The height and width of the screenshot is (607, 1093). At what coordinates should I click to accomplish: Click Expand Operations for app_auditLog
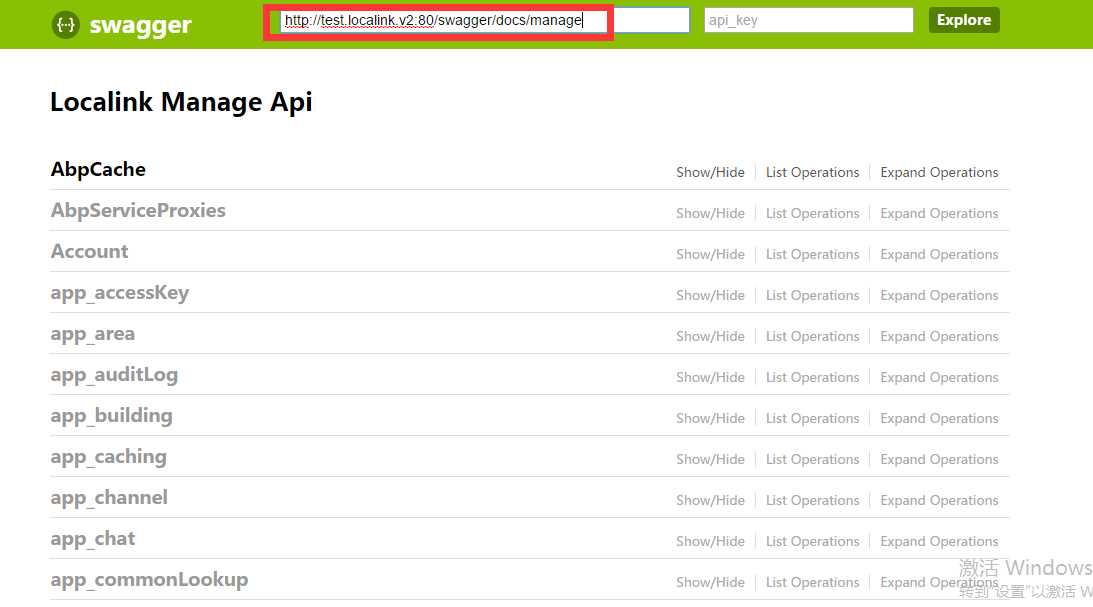(939, 378)
